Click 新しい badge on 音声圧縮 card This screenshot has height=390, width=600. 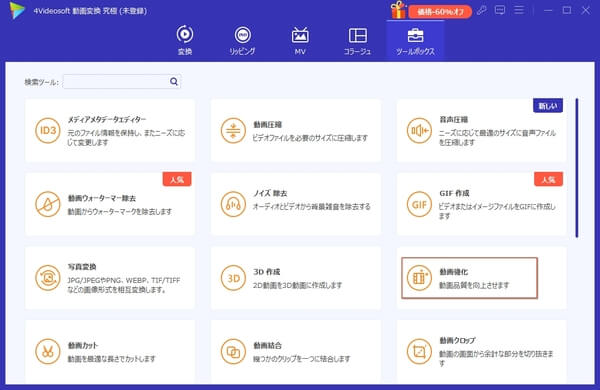tap(548, 106)
